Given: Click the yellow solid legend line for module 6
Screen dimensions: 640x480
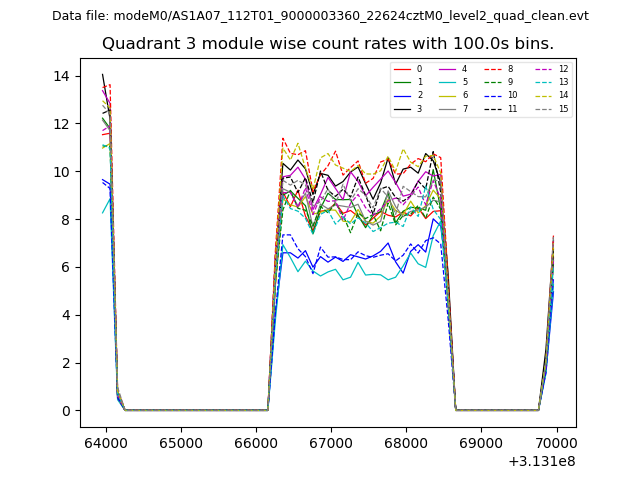Looking at the screenshot, I should coord(449,95).
